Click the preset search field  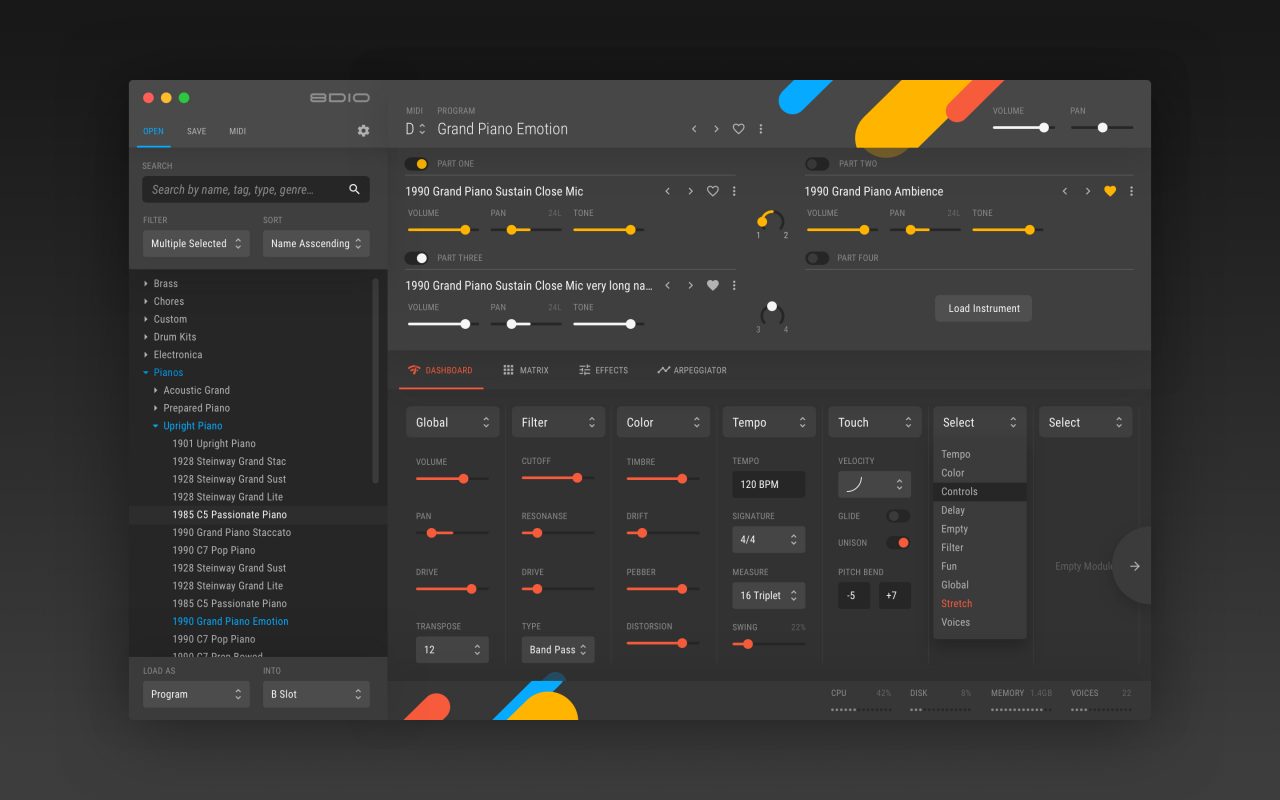tap(245, 189)
